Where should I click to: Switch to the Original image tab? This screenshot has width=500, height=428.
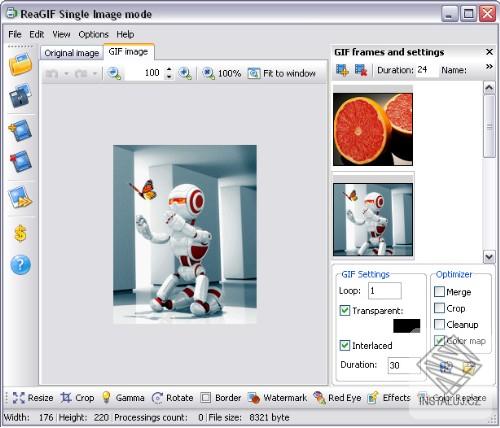72,53
